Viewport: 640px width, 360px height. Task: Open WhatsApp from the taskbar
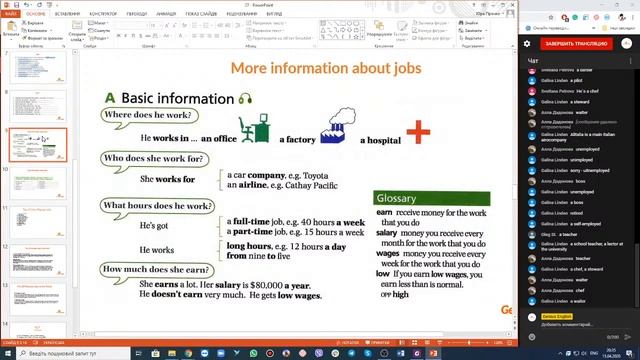[253, 353]
